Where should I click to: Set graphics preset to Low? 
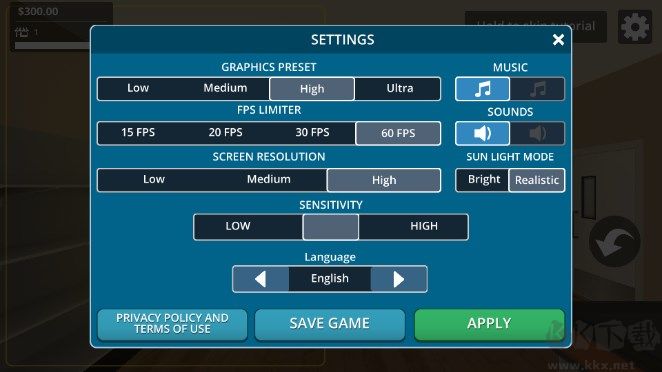138,88
